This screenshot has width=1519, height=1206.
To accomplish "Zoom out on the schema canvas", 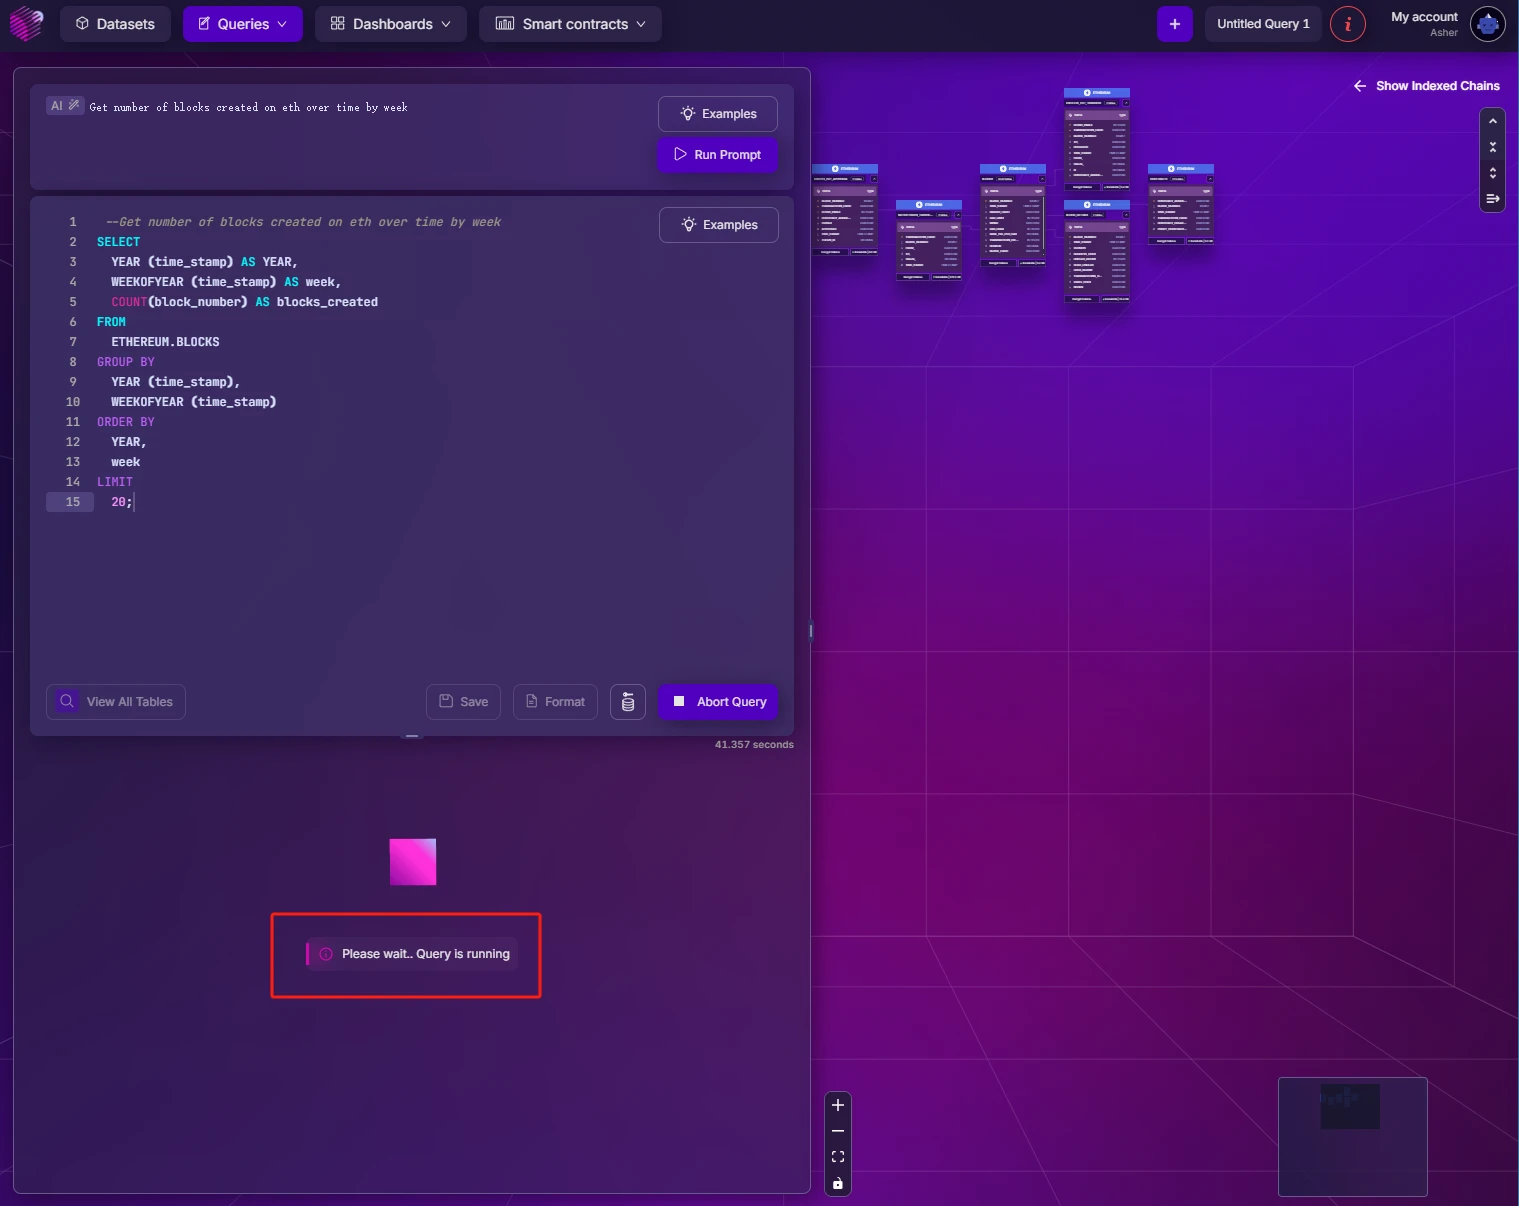I will [838, 1131].
